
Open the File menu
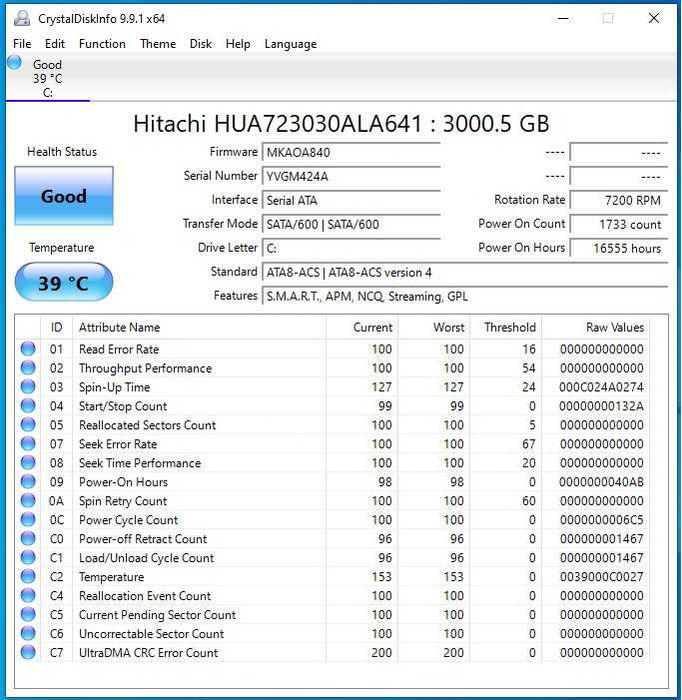click(22, 44)
